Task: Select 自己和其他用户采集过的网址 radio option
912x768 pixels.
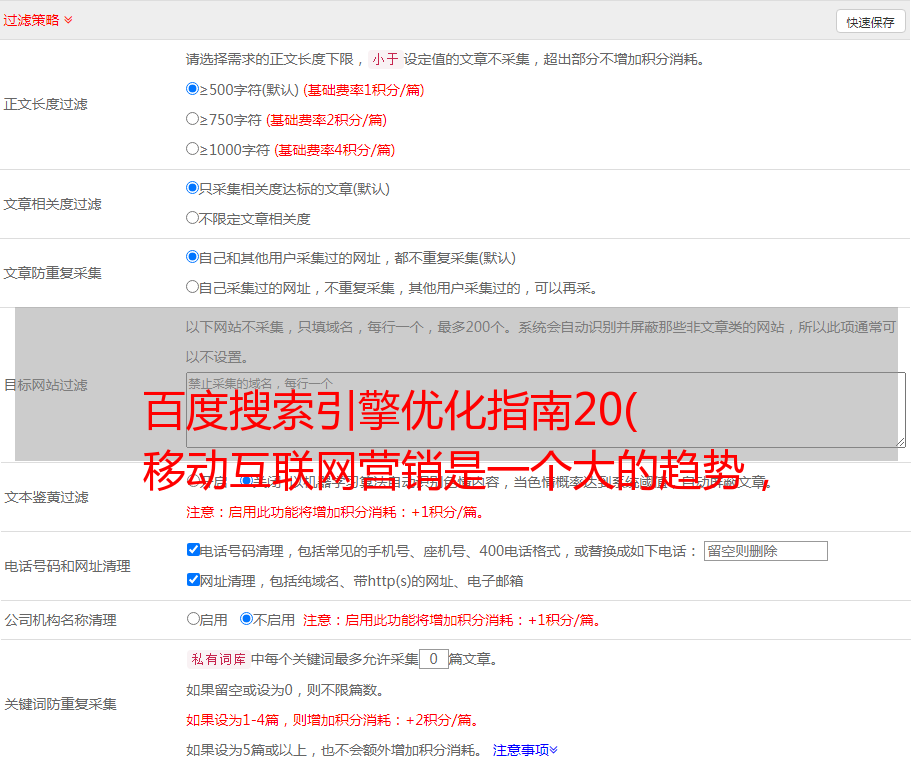Action: (x=192, y=257)
